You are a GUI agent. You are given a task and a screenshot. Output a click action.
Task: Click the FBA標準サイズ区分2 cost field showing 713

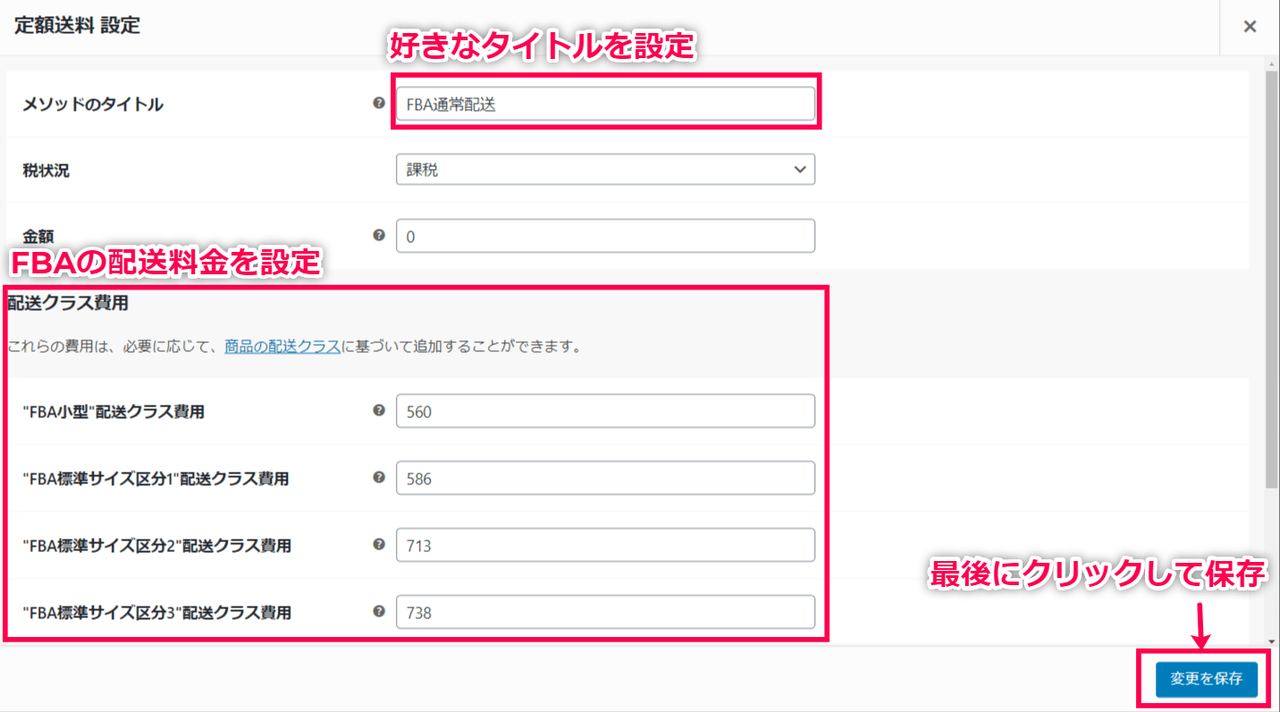[x=605, y=545]
